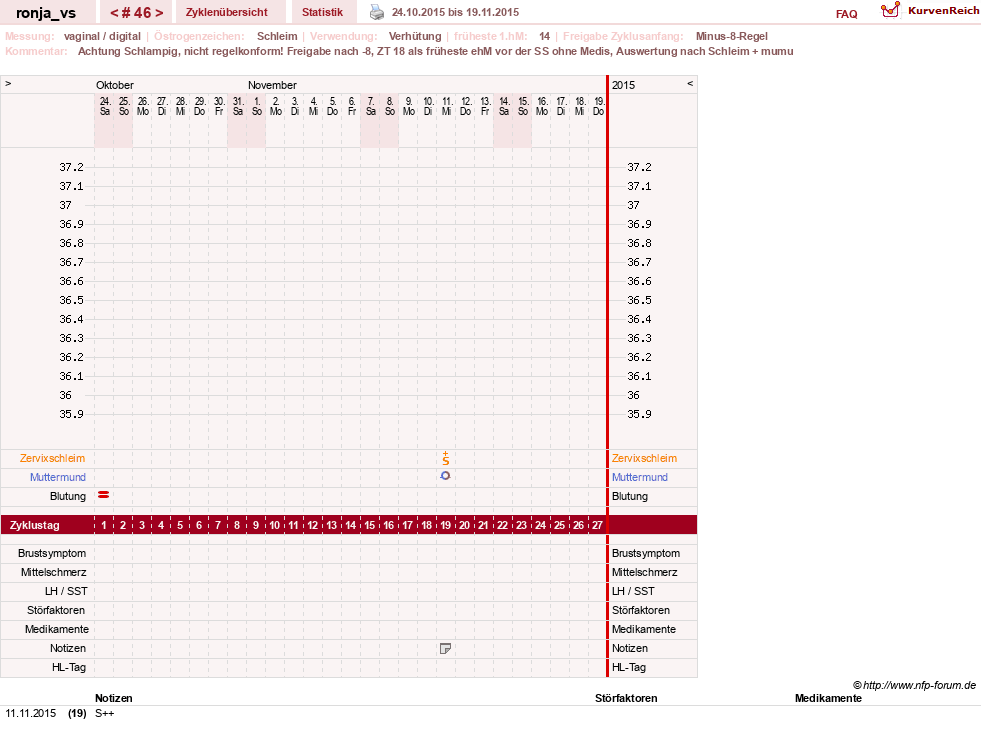Screen dimensions: 981x737
Task: Click the vaginal / digital measurement value
Action: (102, 36)
